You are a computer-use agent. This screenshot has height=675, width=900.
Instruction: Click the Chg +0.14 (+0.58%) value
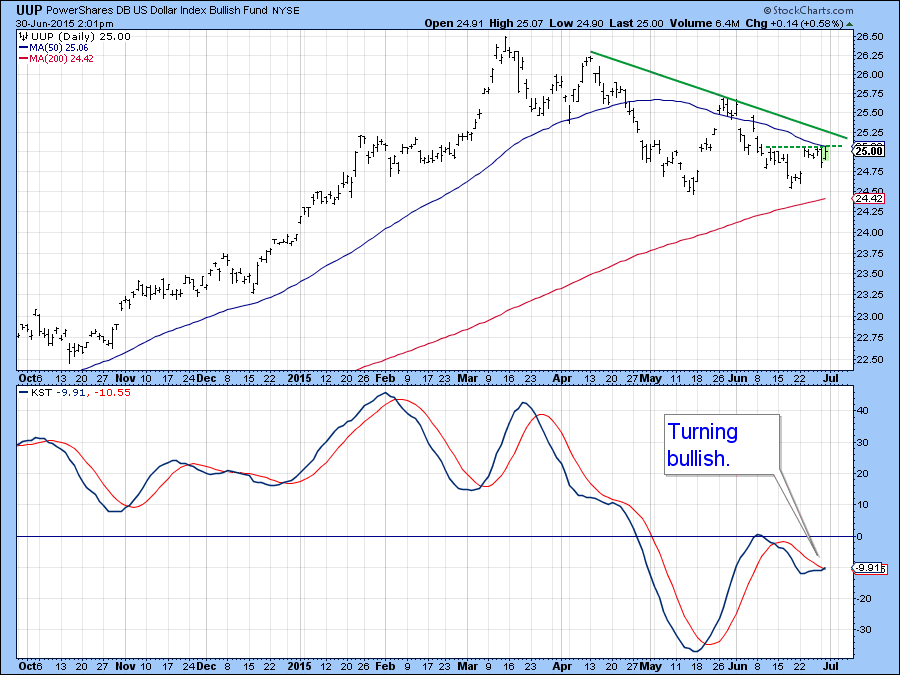794,24
